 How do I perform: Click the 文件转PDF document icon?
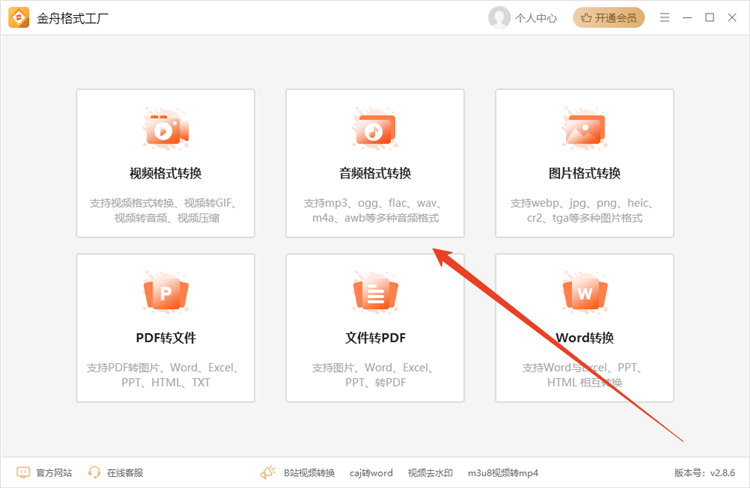[x=374, y=293]
